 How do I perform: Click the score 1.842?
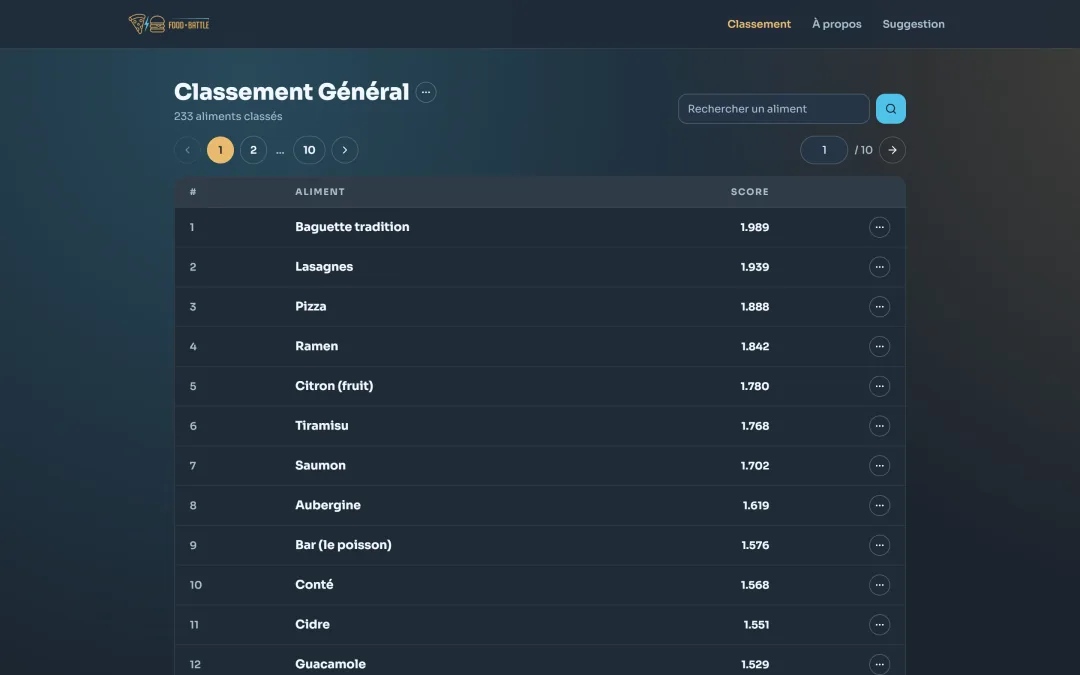754,346
